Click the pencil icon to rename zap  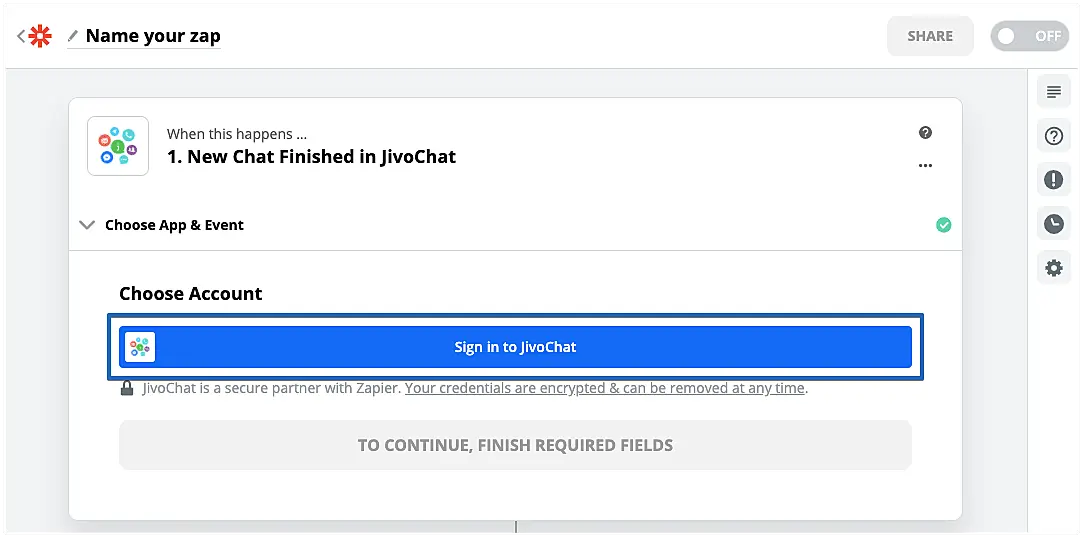coord(72,37)
